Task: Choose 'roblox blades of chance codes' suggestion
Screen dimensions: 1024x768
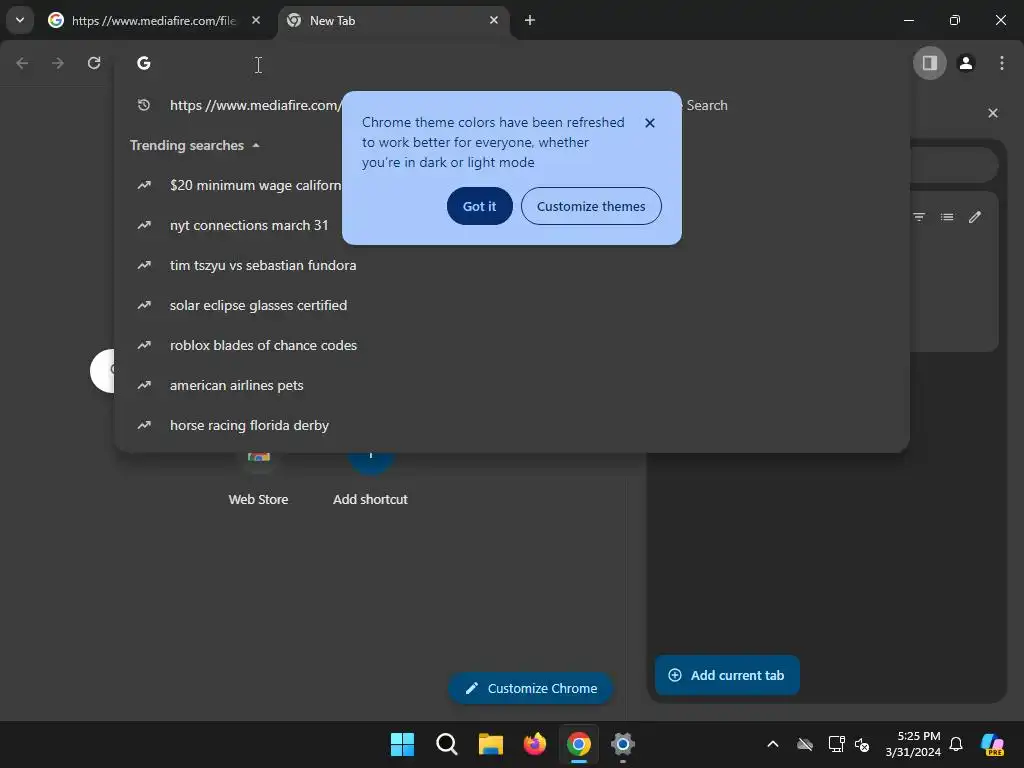Action: point(512,345)
